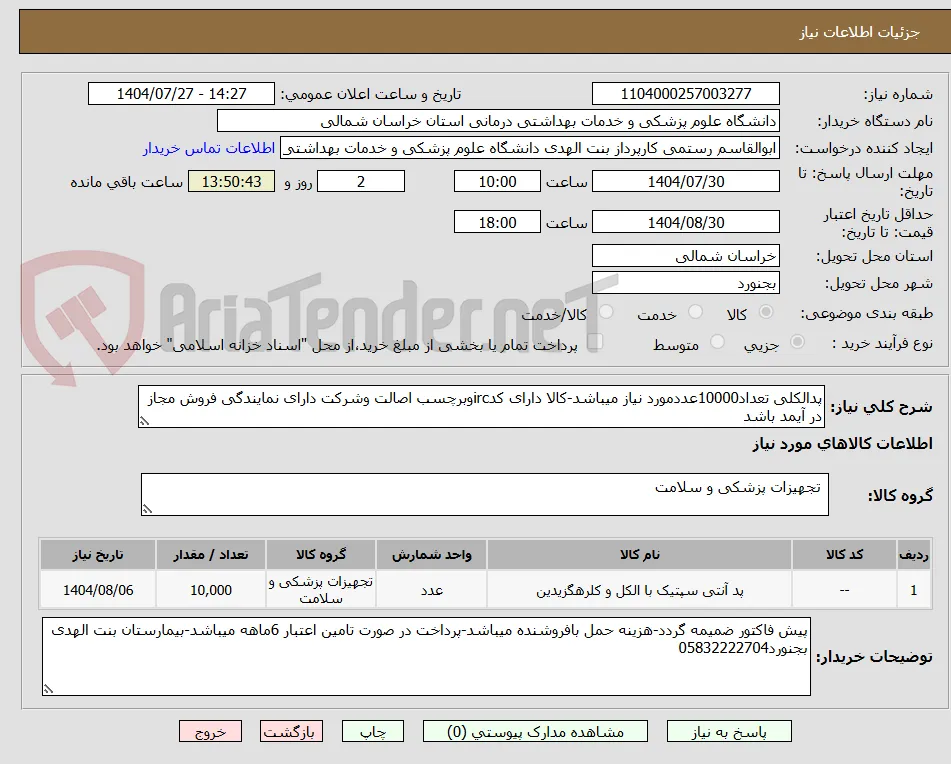Select the جزیی purchase type radio
Viewport: 951px width, 764px height.
[798, 342]
